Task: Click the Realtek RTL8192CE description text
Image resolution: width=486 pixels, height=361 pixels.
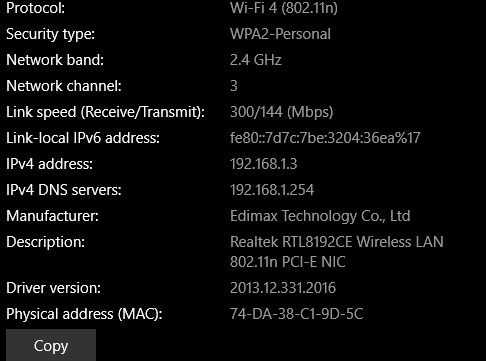Action: click(x=337, y=252)
